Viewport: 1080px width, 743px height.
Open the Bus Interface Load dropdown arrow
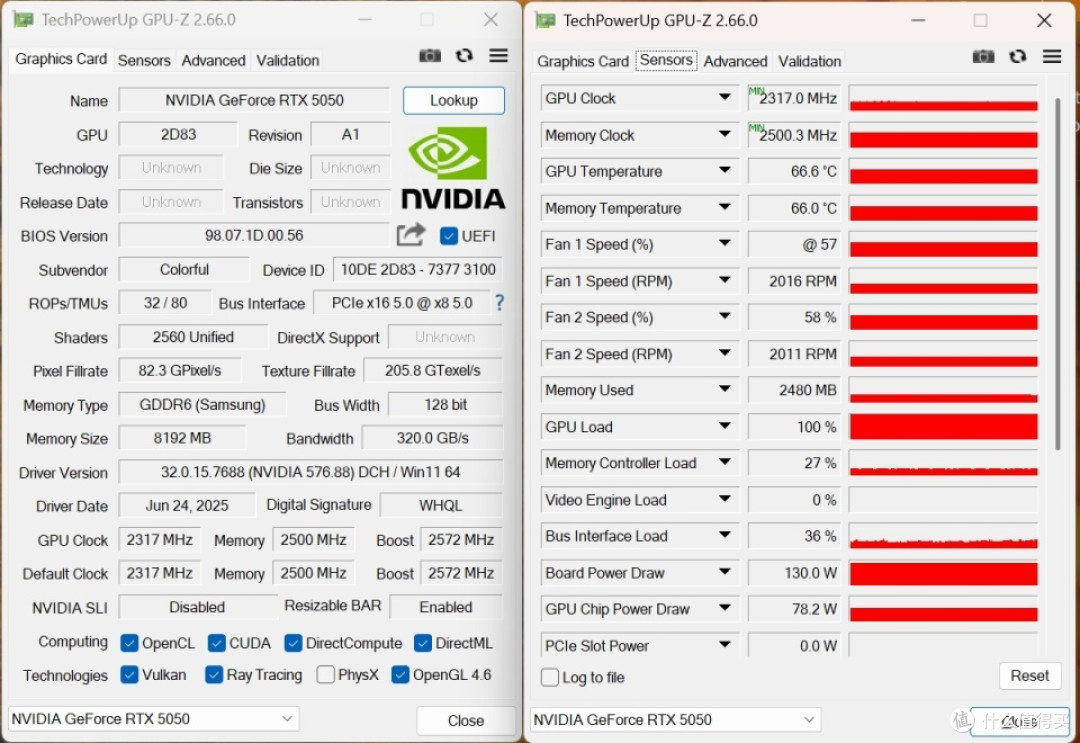coord(725,535)
